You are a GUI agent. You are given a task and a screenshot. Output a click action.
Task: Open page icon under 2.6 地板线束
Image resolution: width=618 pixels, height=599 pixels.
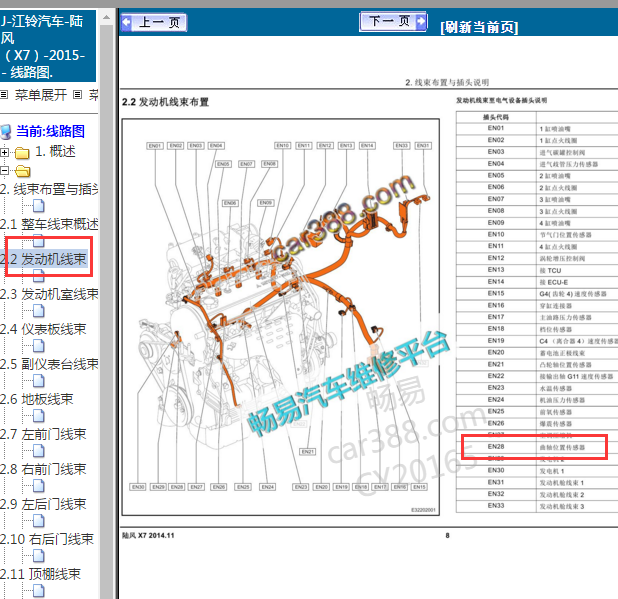39,417
